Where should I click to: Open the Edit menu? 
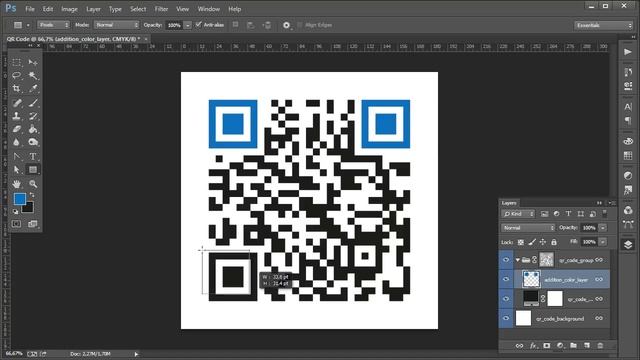(48, 9)
